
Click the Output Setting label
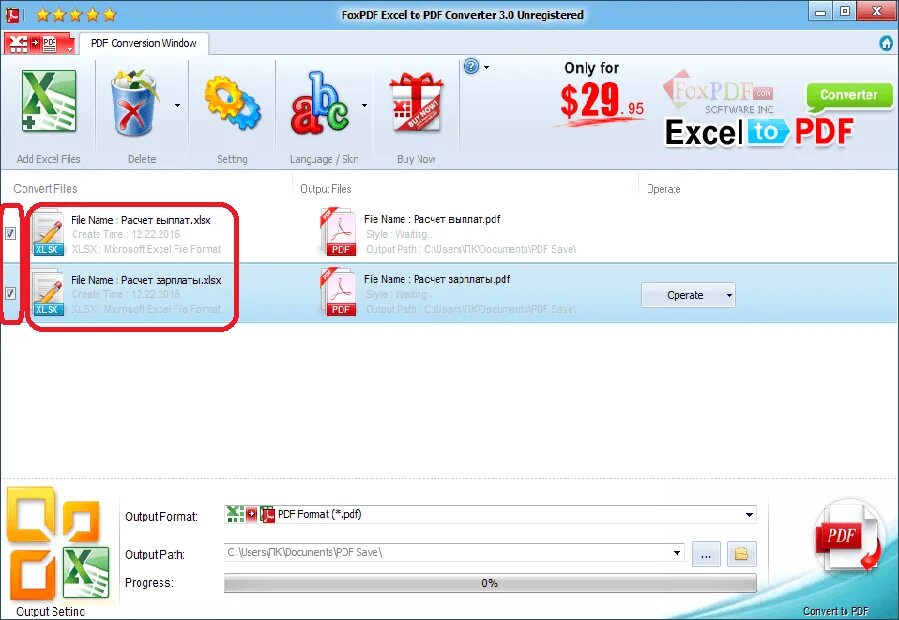coord(50,612)
